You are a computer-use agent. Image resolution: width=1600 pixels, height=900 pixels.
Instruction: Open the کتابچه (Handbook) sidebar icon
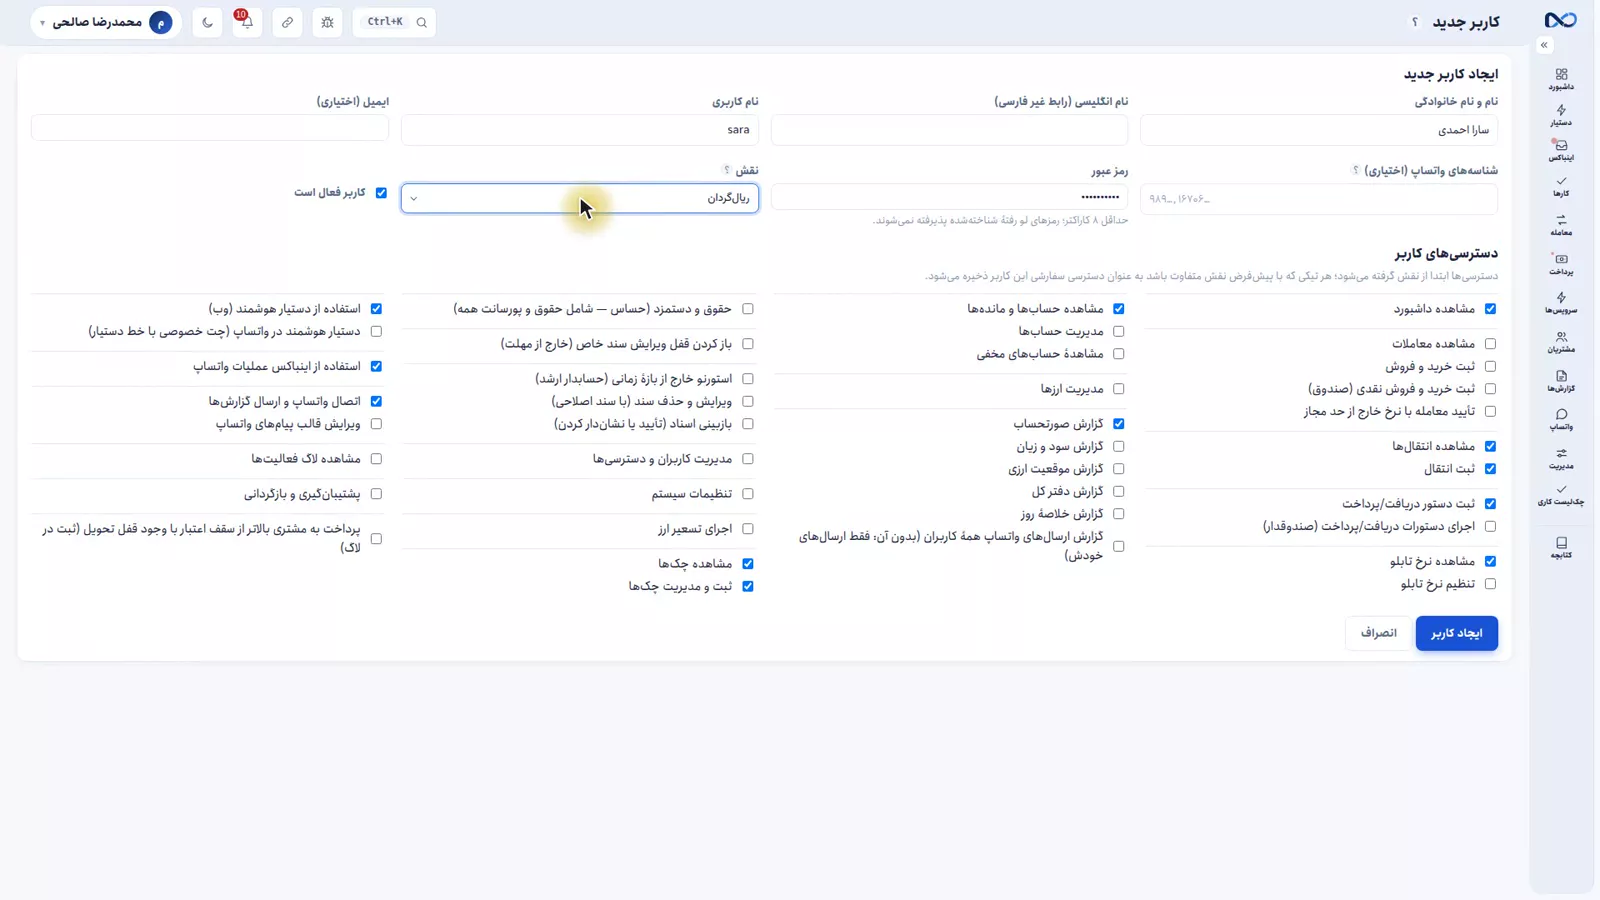coord(1561,547)
